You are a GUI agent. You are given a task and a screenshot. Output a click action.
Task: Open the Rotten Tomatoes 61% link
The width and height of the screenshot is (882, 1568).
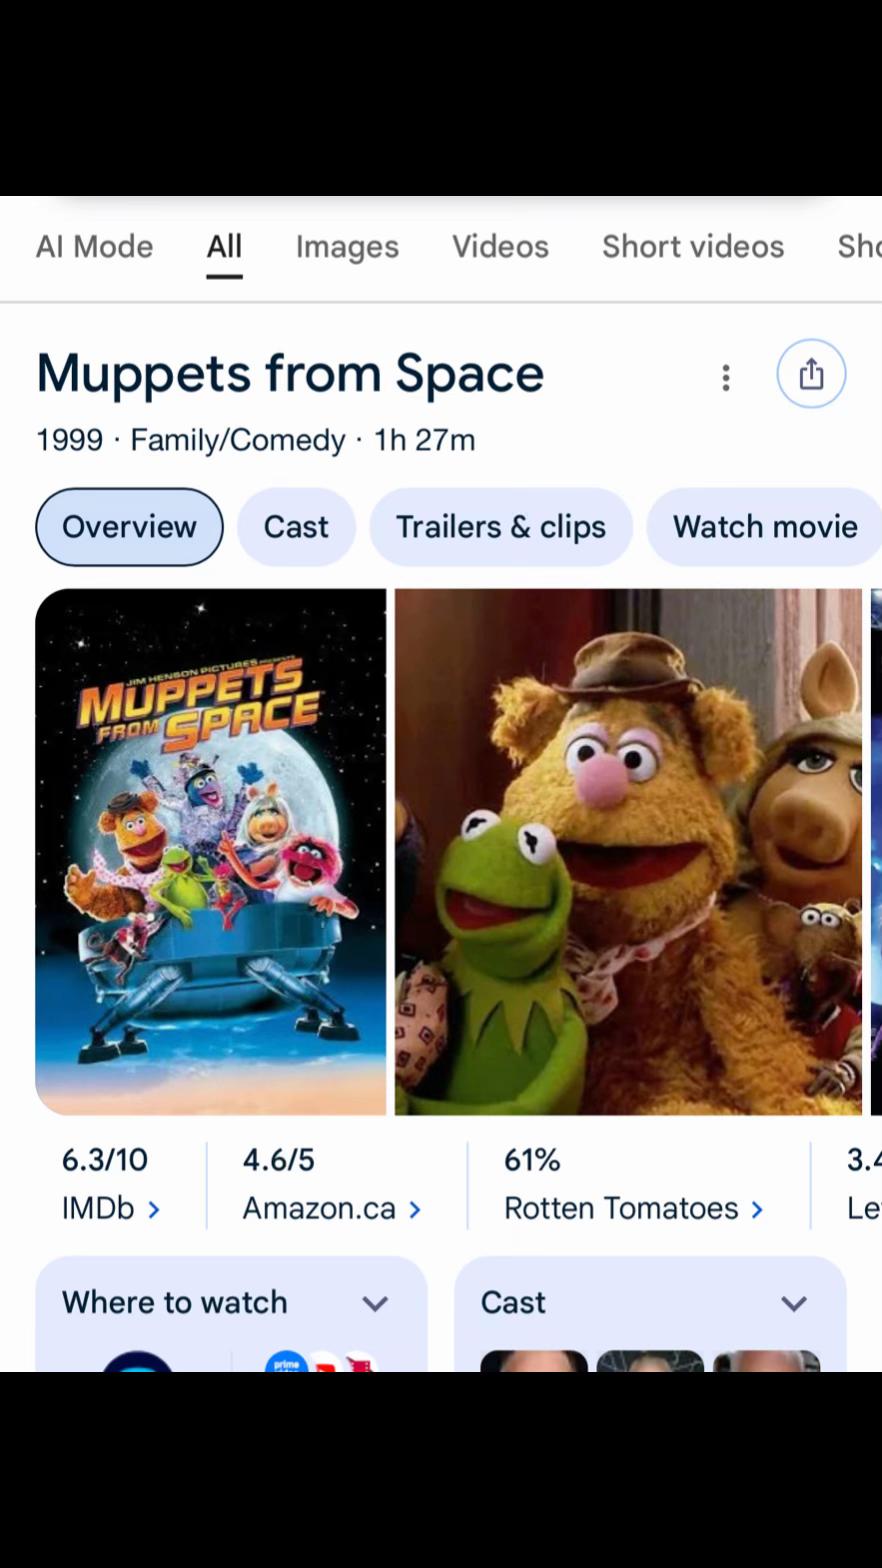(633, 1184)
